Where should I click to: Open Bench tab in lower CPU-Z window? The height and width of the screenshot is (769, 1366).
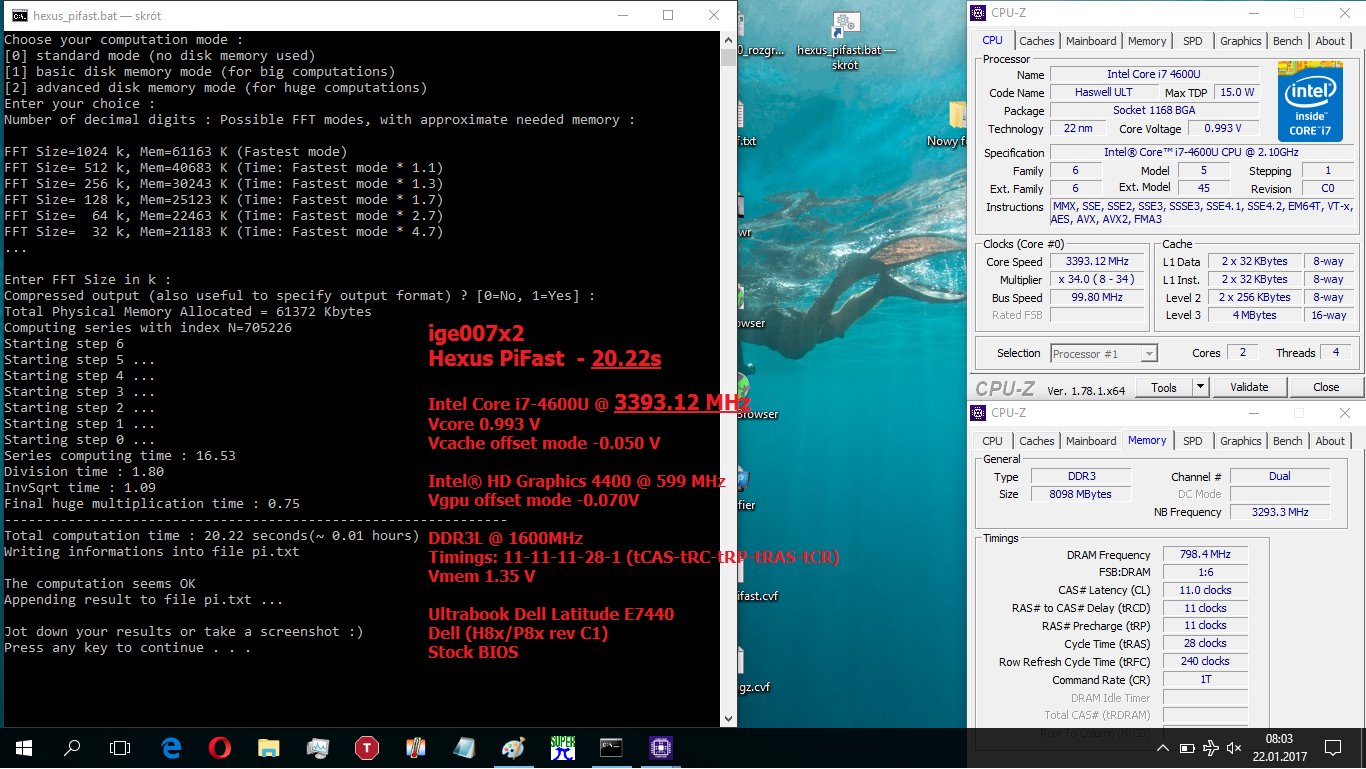(1288, 441)
